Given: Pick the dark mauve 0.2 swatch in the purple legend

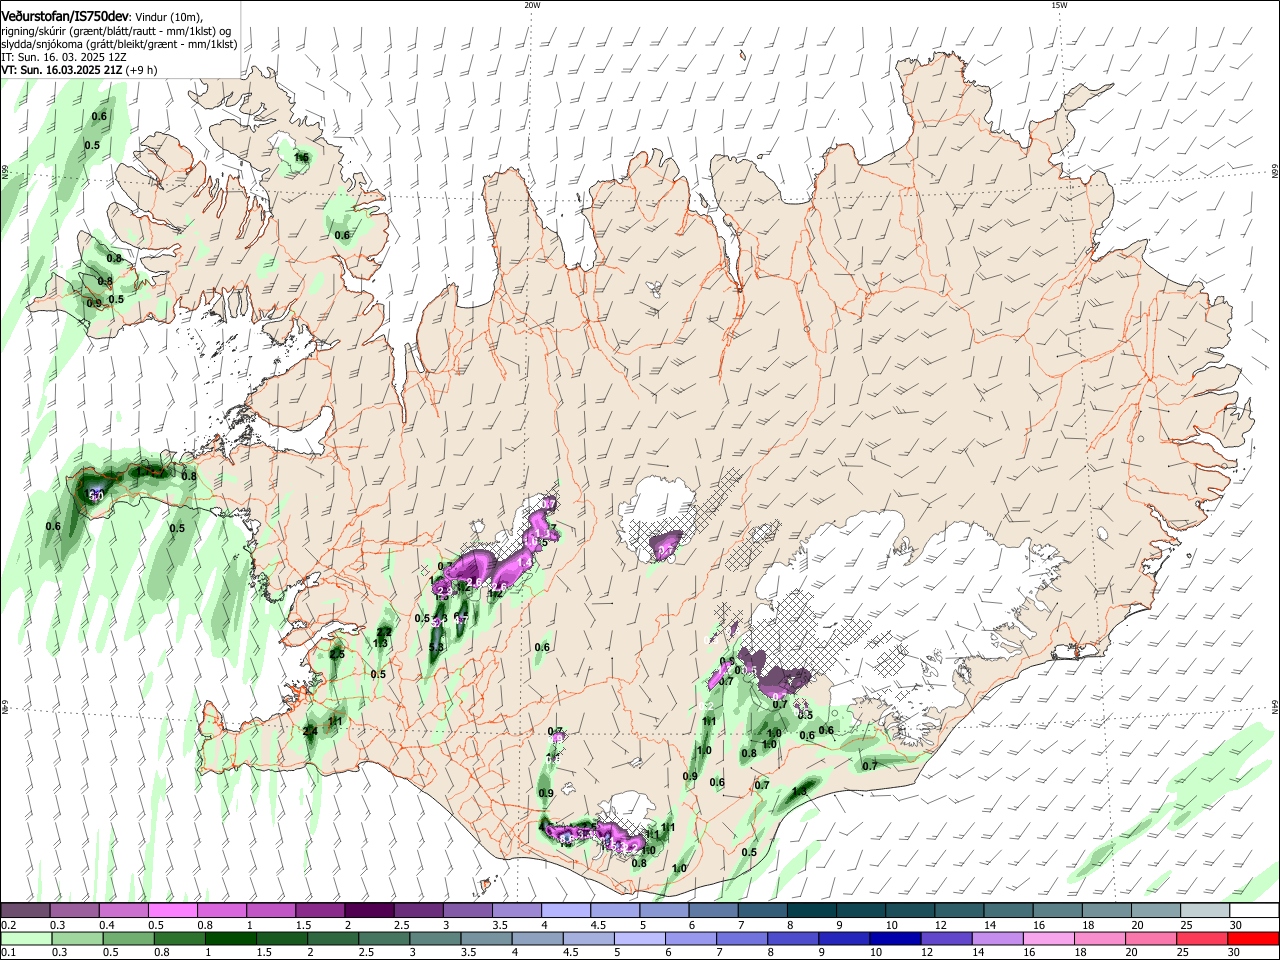Looking at the screenshot, I should pos(25,911).
